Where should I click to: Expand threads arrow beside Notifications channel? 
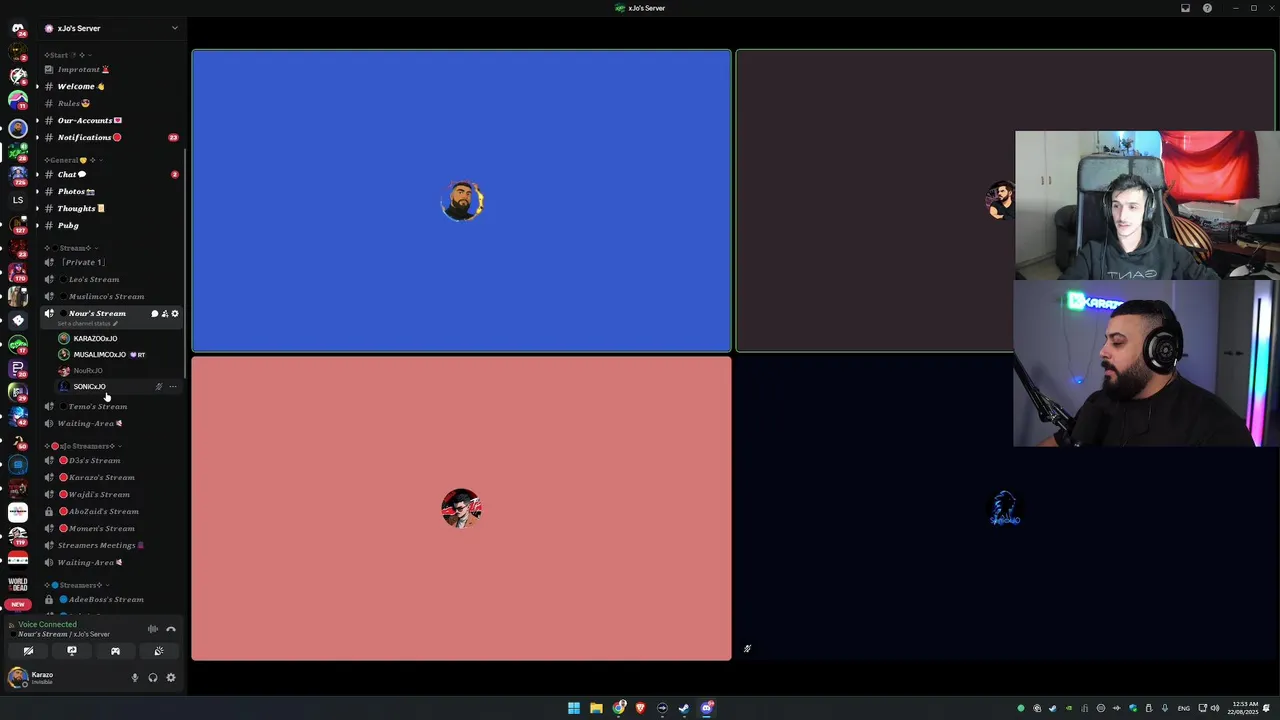38,138
